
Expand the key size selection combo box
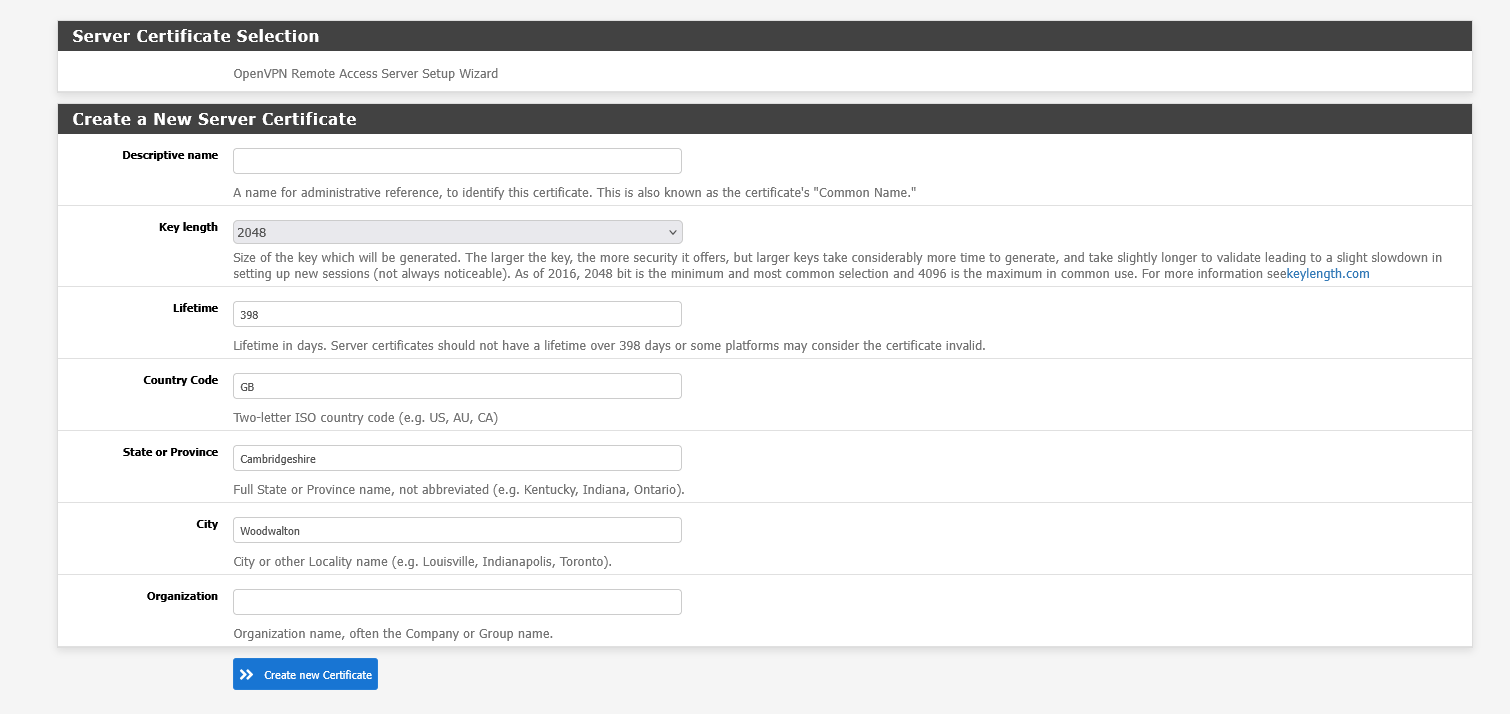[456, 231]
